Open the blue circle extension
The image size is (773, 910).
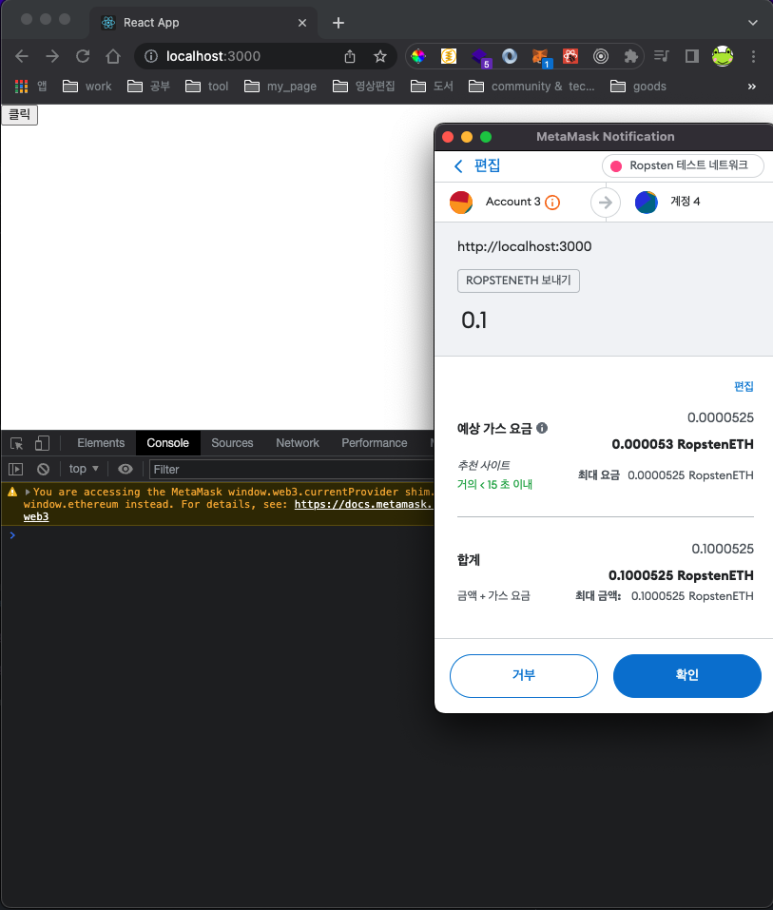pyautogui.click(x=510, y=56)
